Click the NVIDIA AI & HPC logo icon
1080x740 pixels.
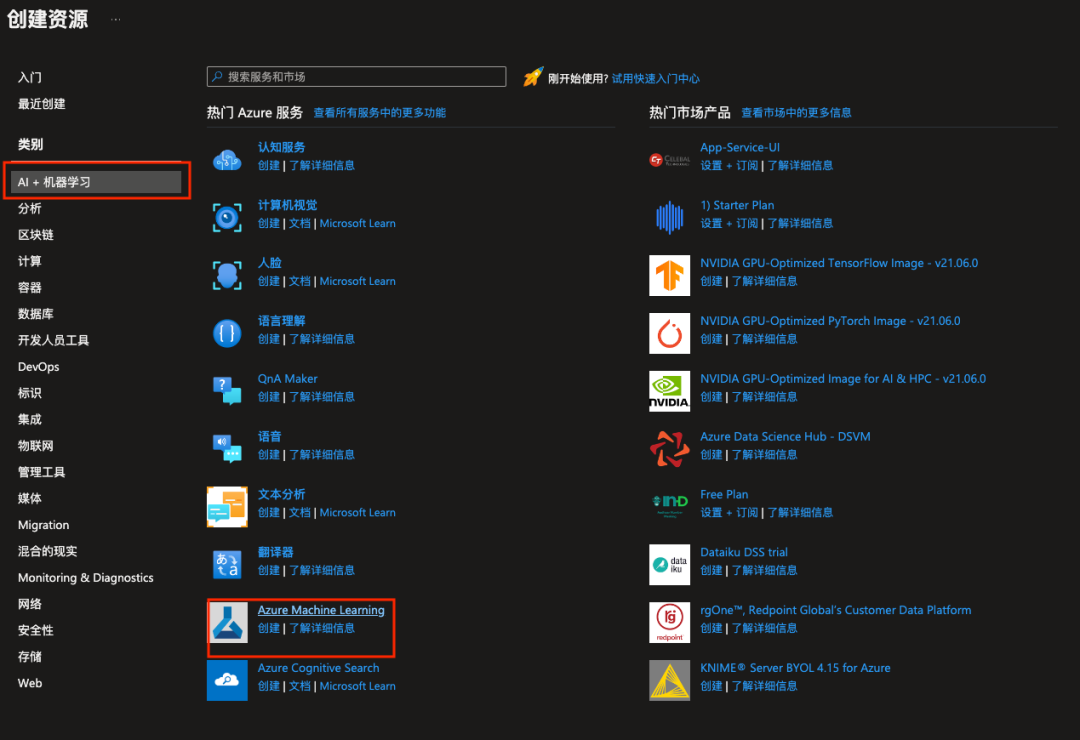pyautogui.click(x=669, y=391)
